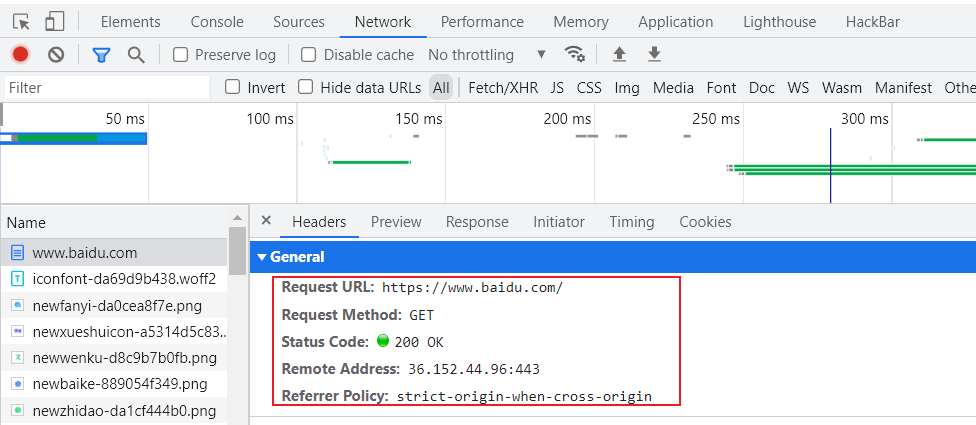The image size is (976, 425).
Task: Enable Hide data URLs checkbox
Action: click(306, 87)
